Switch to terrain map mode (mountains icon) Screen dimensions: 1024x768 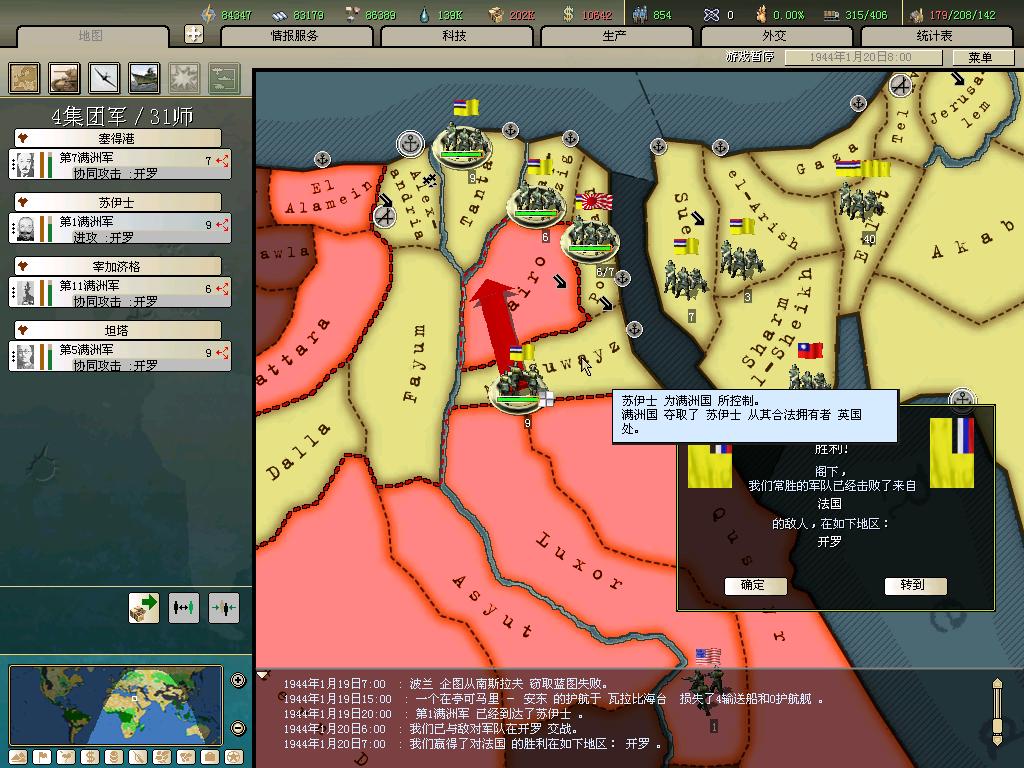[18, 758]
